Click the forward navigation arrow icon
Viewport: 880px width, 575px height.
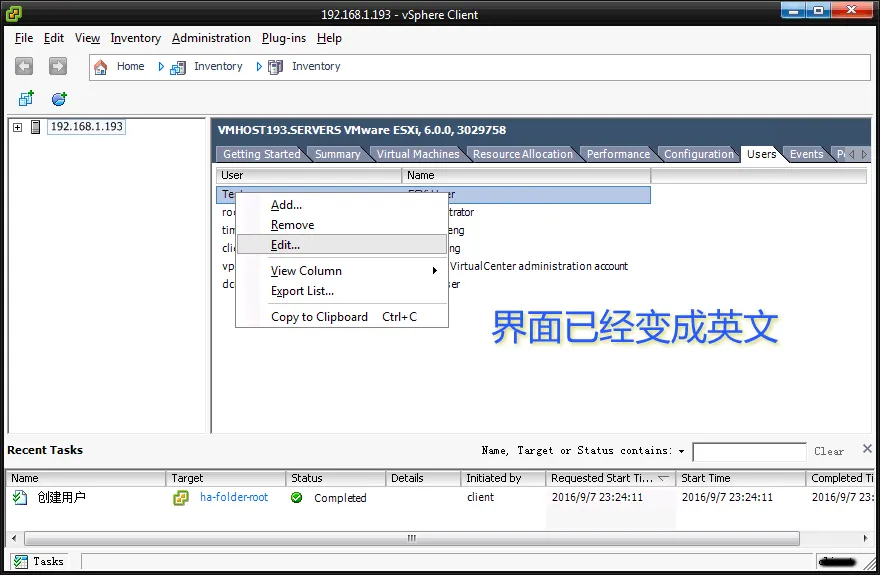[x=58, y=66]
